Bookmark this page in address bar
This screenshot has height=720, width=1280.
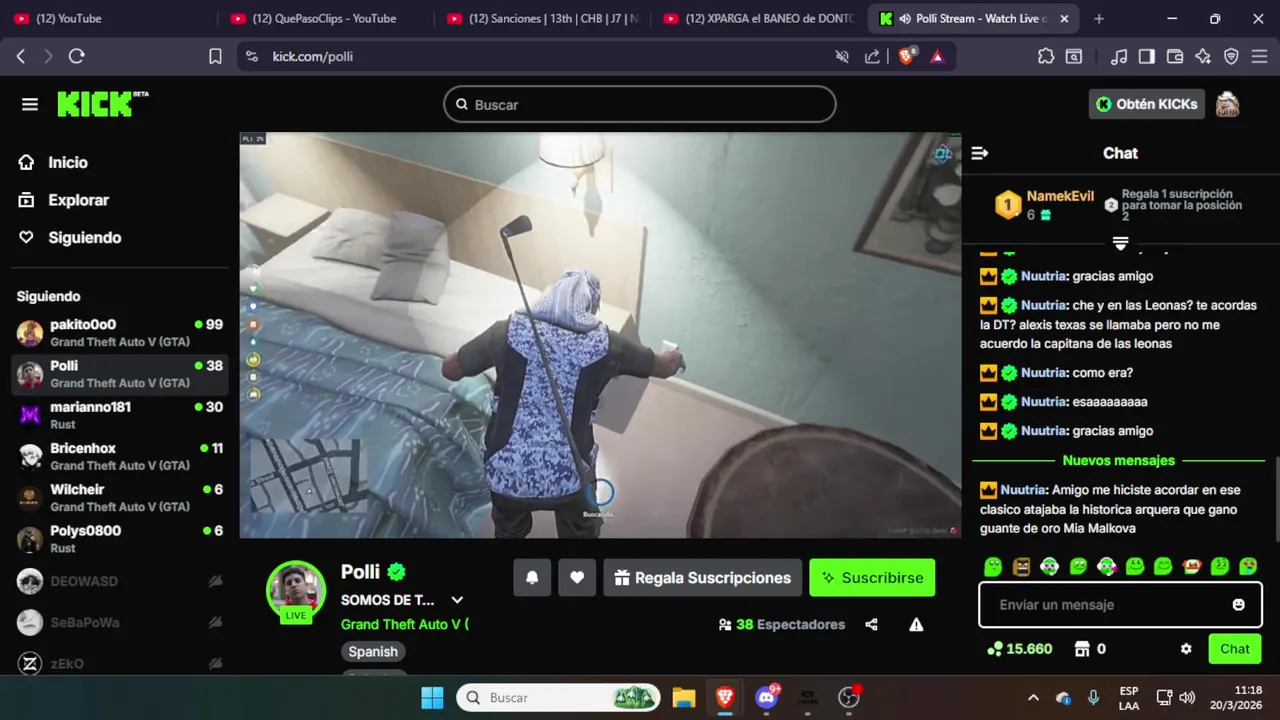(x=215, y=57)
